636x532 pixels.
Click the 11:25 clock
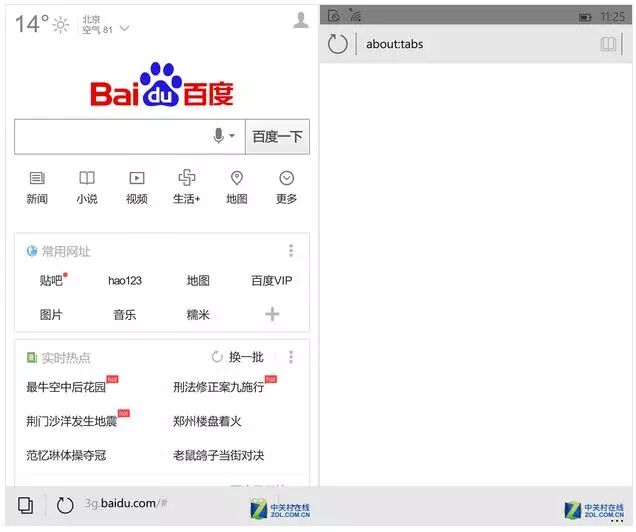click(612, 17)
